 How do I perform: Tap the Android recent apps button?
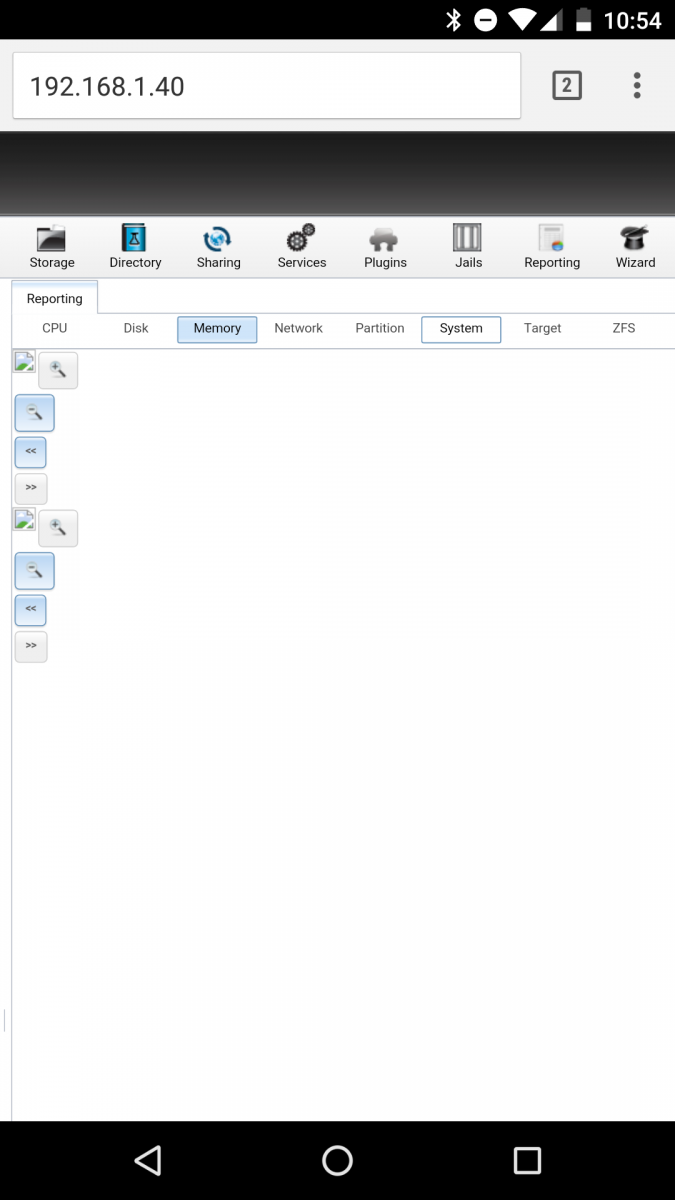click(x=527, y=1160)
